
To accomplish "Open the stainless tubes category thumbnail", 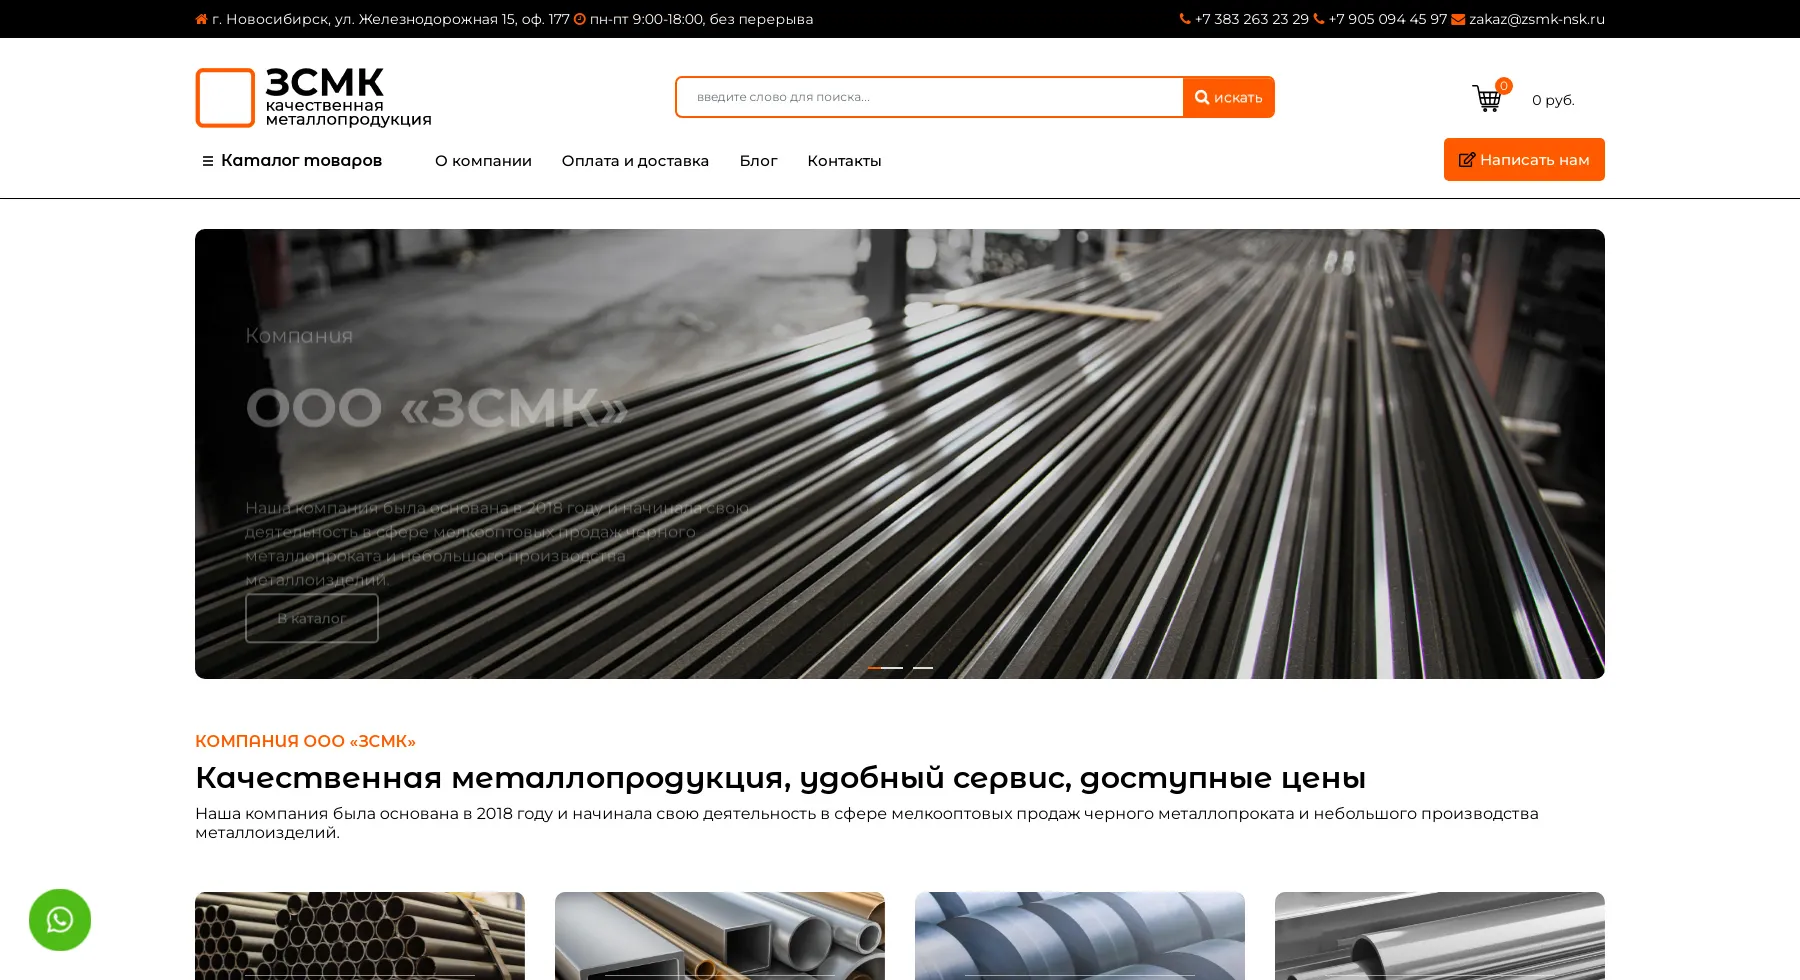I will point(1440,936).
